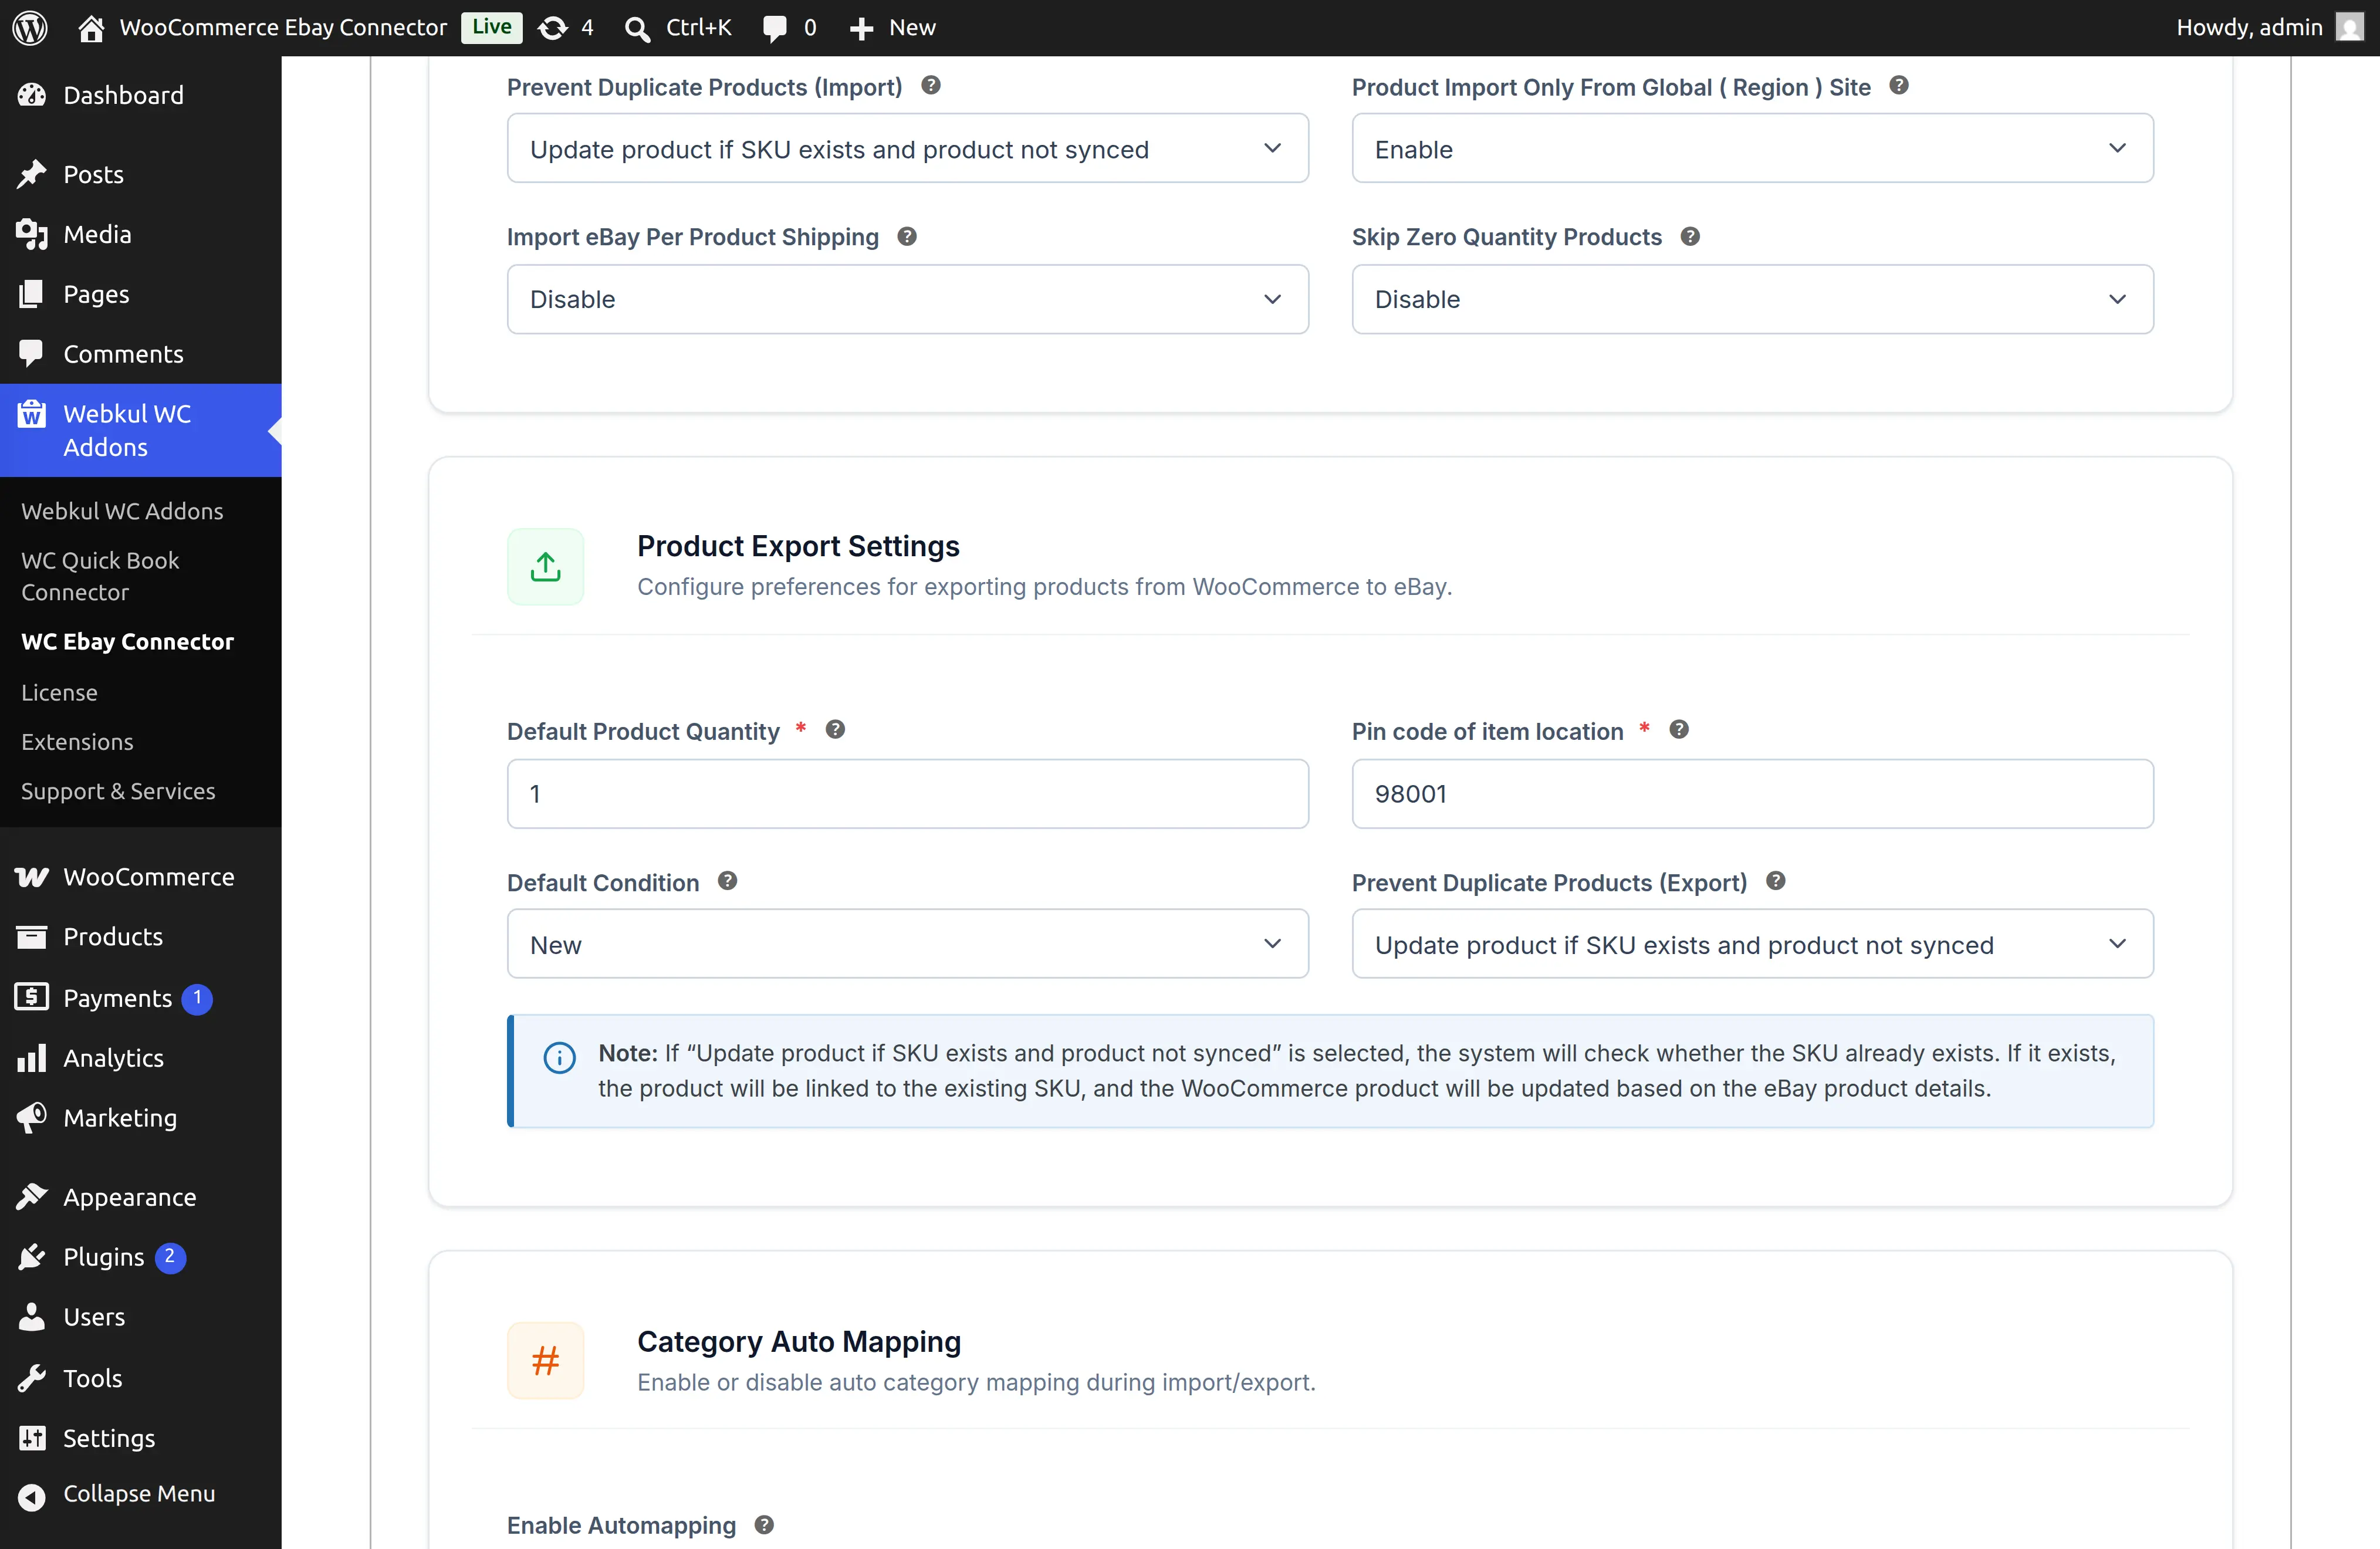Open WC Ebay Connector submenu
This screenshot has height=1549, width=2380.
127,642
